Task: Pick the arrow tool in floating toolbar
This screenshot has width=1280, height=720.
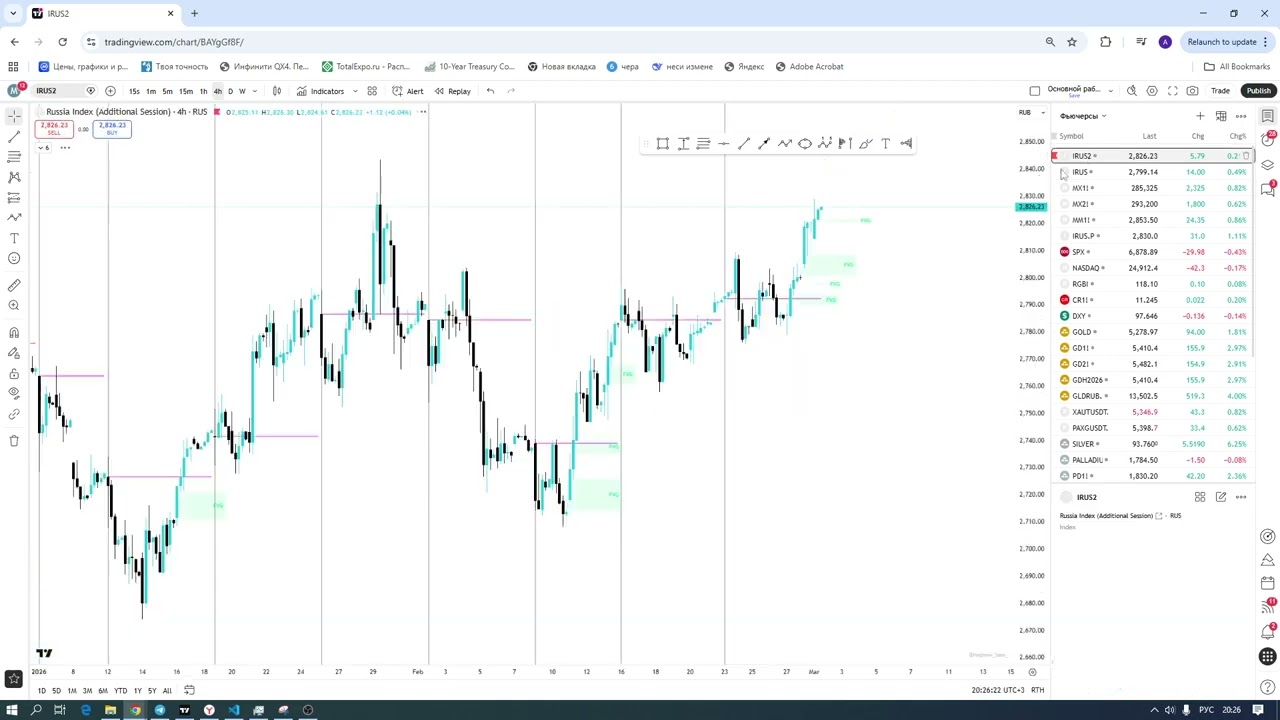Action: click(764, 144)
